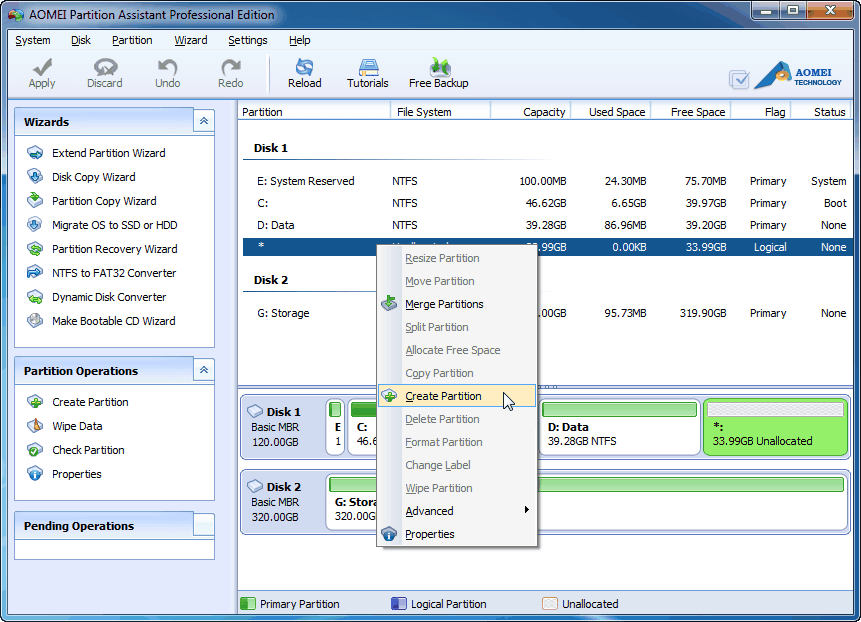The height and width of the screenshot is (622, 861).
Task: Select the C: partition row
Action: click(548, 203)
